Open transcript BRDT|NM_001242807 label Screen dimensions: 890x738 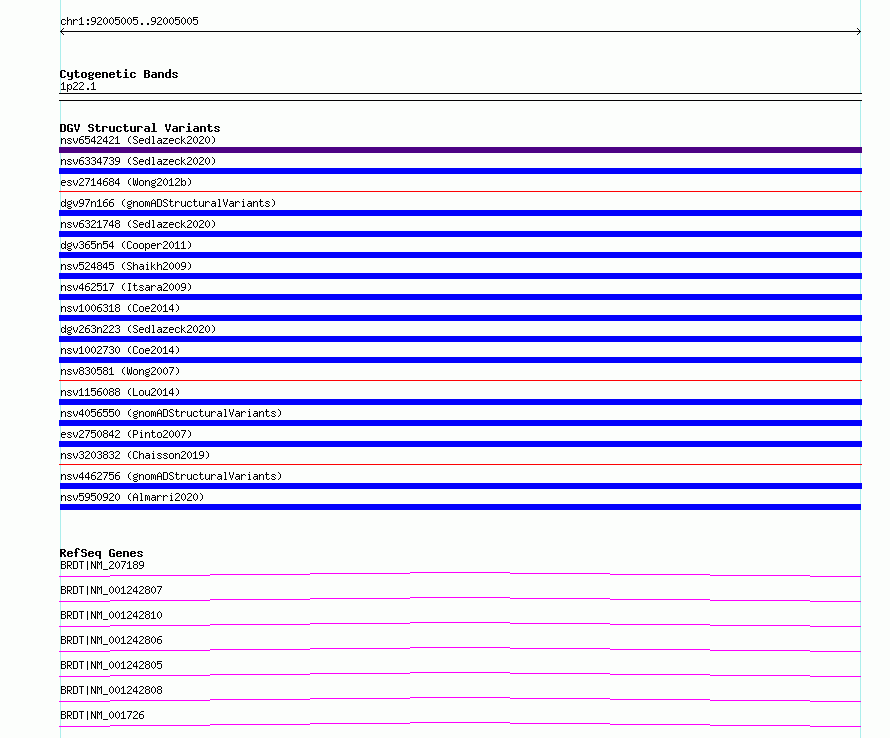click(111, 590)
